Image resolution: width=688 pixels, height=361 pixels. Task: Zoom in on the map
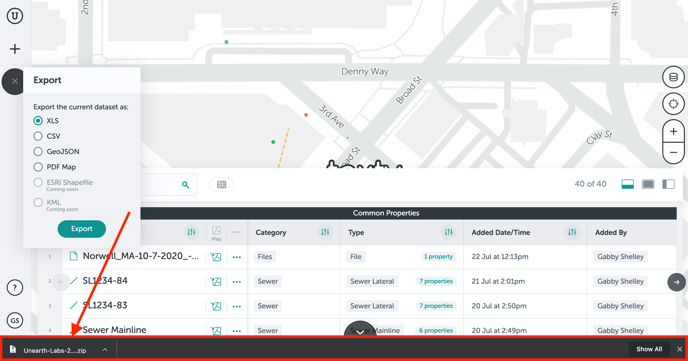tap(673, 131)
